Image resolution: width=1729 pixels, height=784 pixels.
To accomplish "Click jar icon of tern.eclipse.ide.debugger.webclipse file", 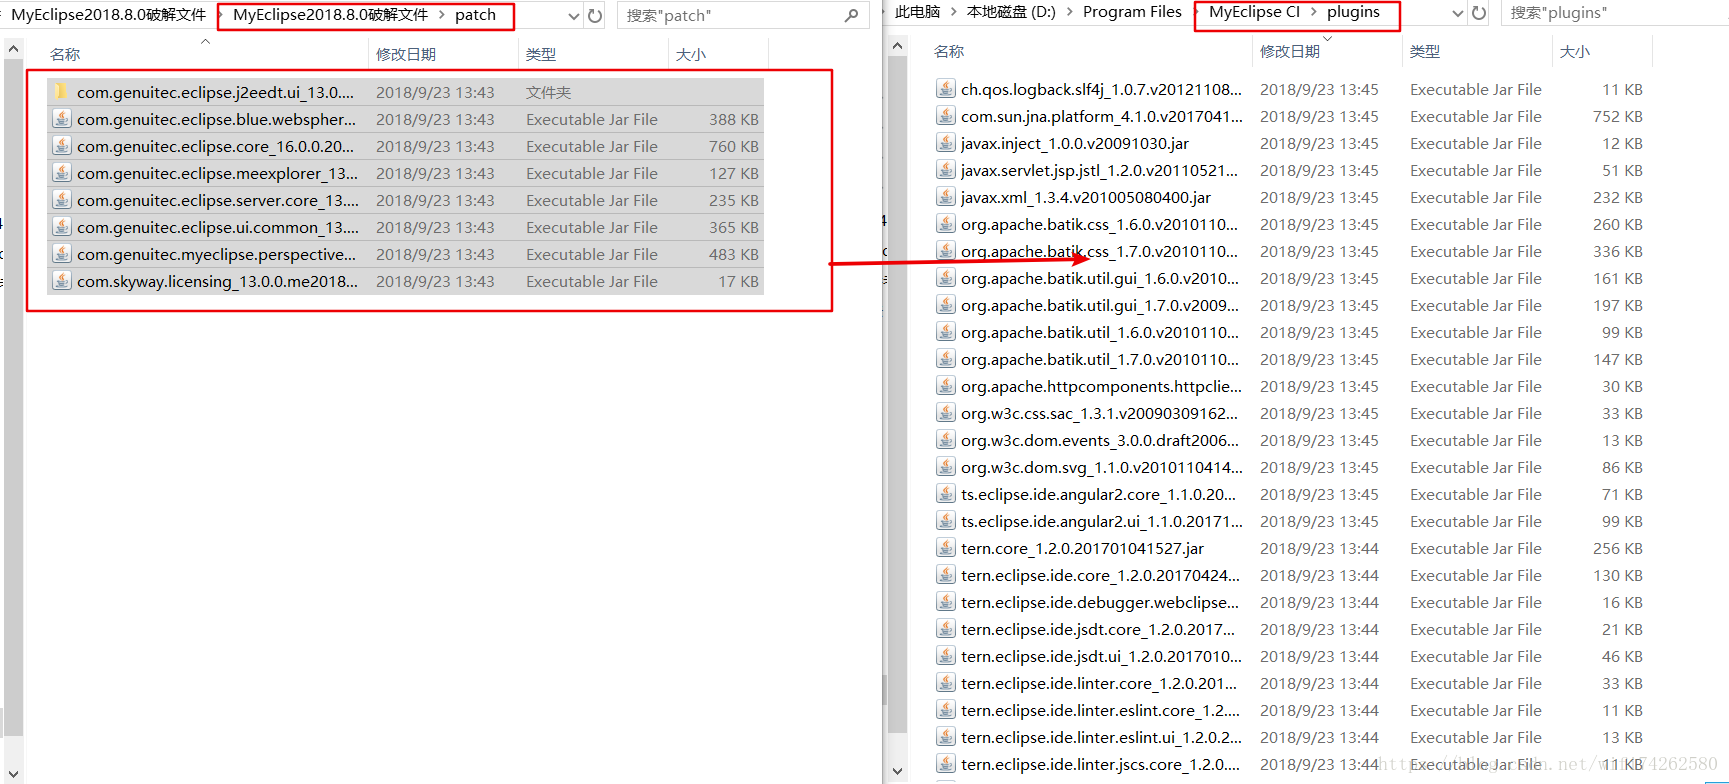I will [945, 602].
